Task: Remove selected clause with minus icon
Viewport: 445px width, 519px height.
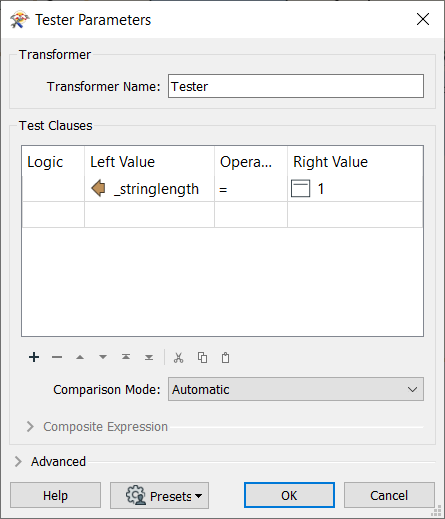Action: click(x=57, y=357)
